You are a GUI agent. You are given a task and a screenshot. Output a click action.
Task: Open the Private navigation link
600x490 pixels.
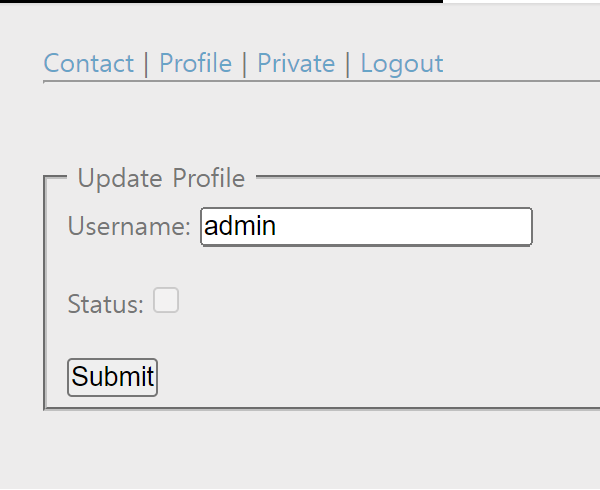point(296,64)
